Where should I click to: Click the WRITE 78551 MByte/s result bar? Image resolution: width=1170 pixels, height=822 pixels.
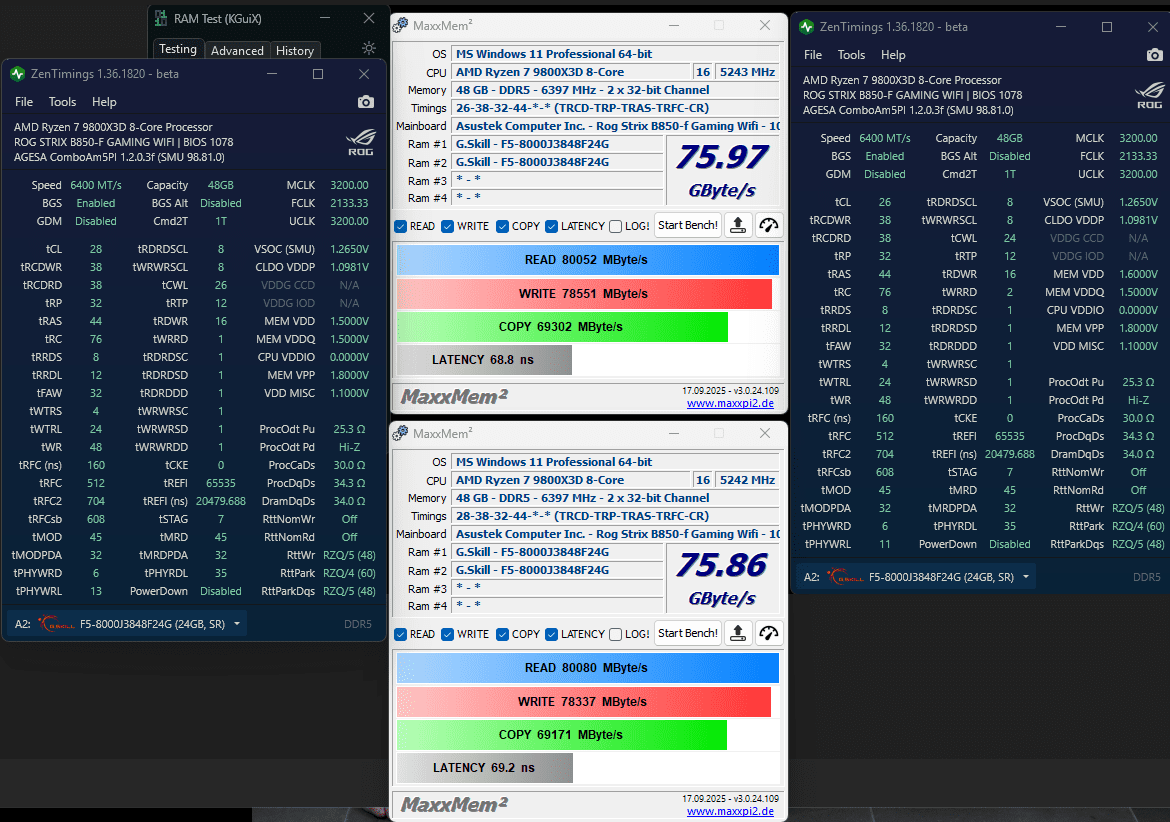click(584, 294)
